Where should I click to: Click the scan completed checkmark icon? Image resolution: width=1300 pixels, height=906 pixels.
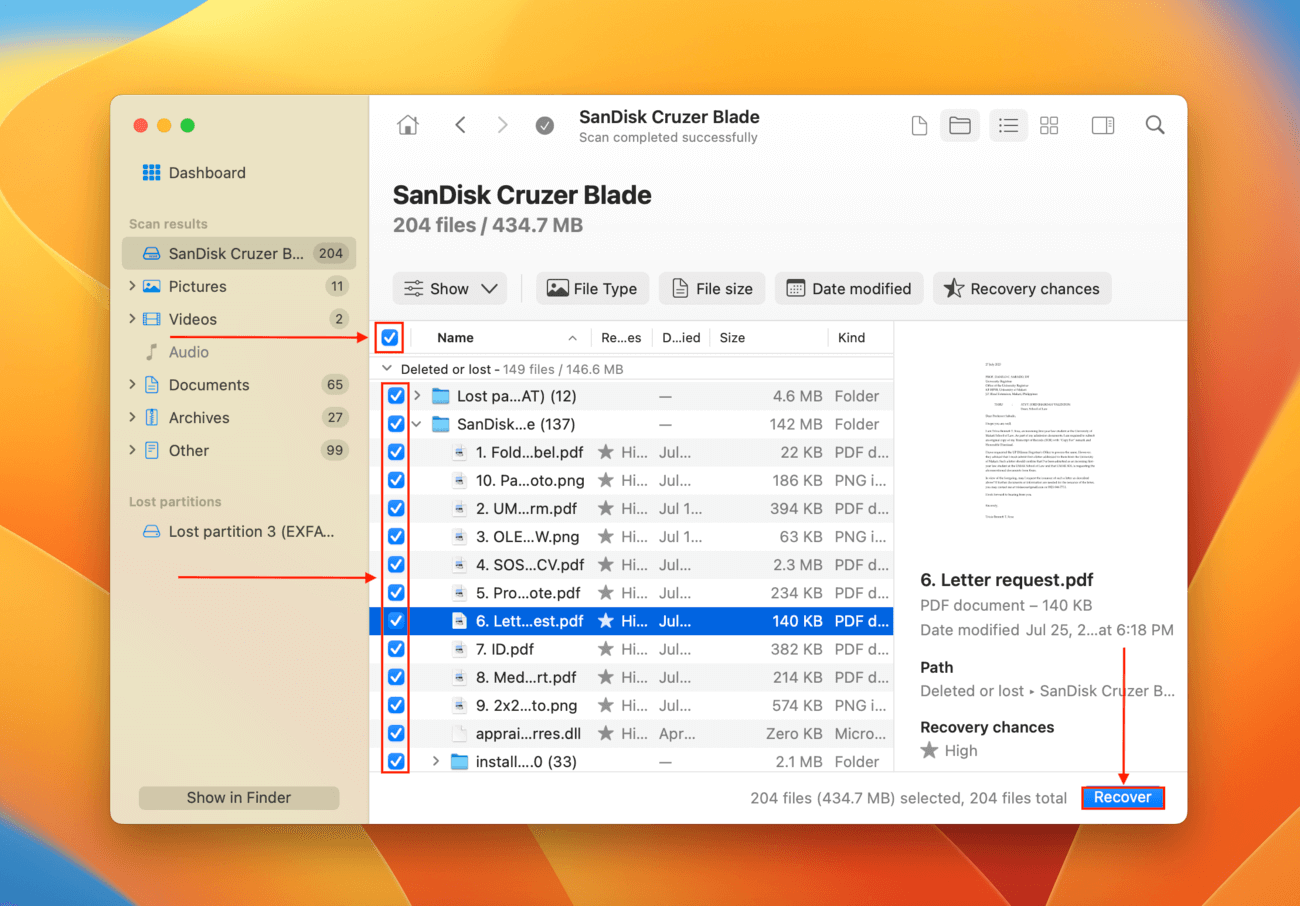click(545, 125)
